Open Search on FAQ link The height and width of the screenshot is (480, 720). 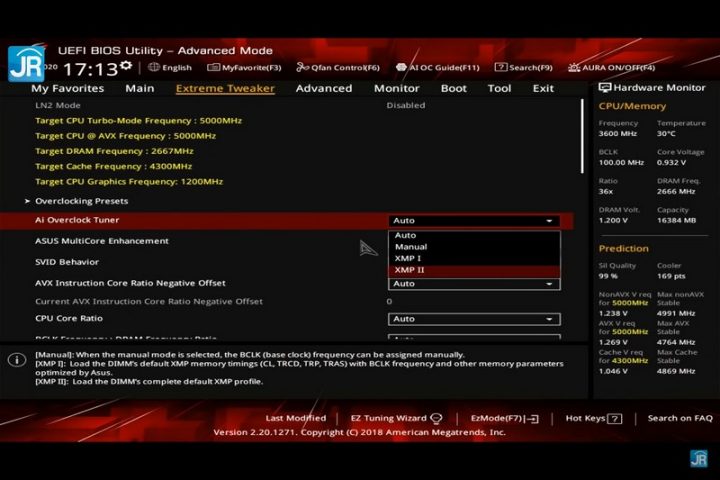[680, 418]
